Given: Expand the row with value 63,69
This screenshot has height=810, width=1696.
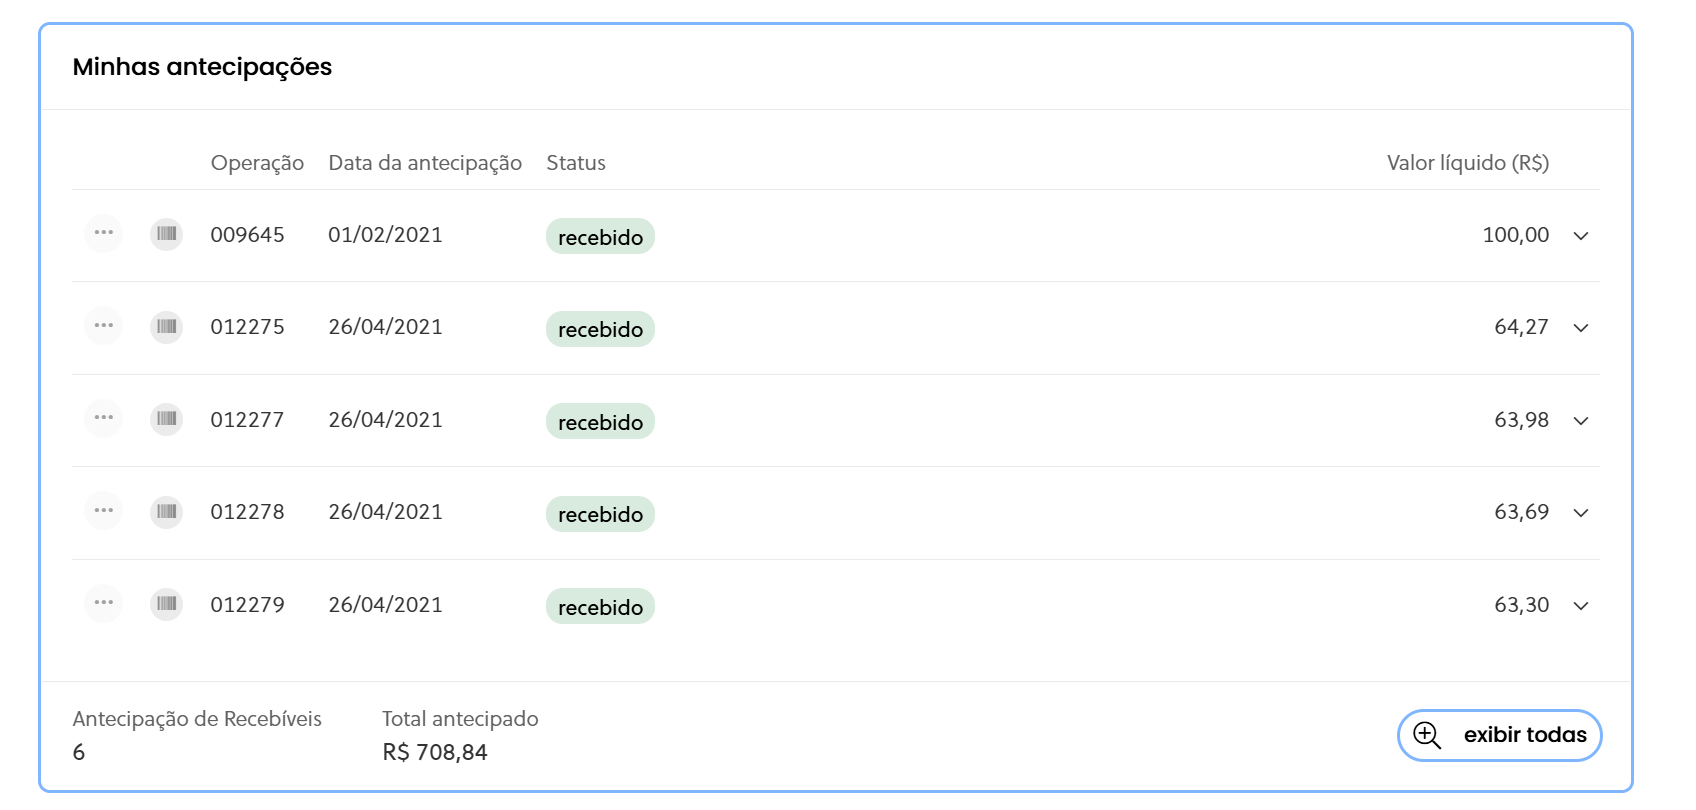Looking at the screenshot, I should (1581, 513).
